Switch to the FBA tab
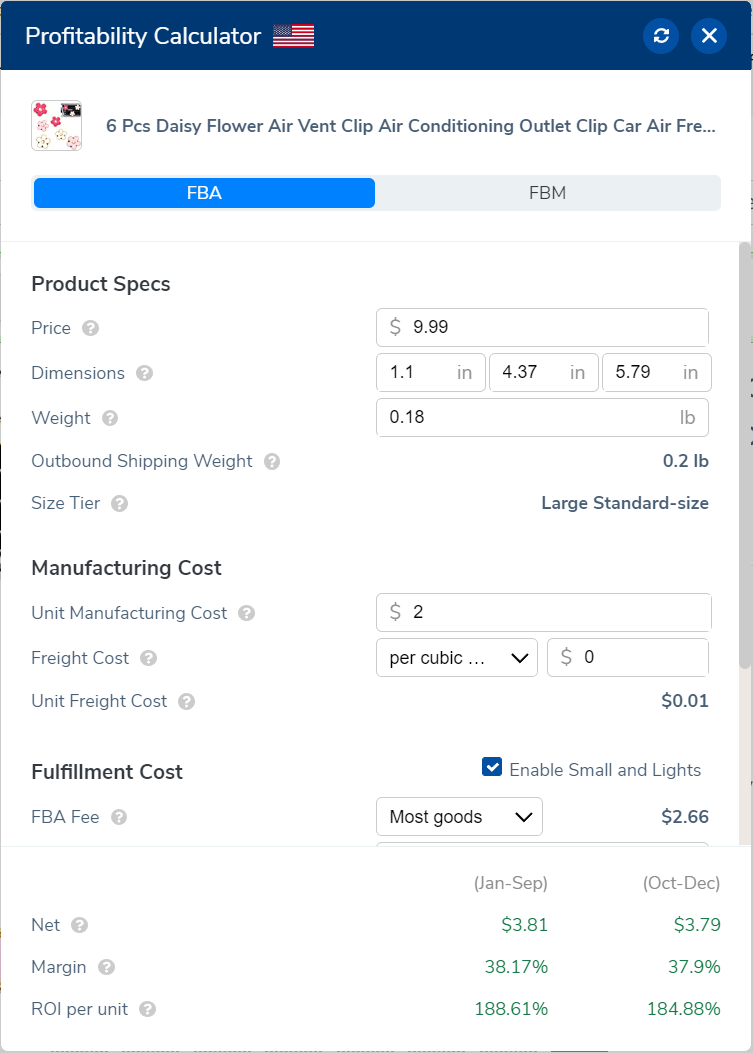Screen dimensions: 753x1053 (x=204, y=193)
